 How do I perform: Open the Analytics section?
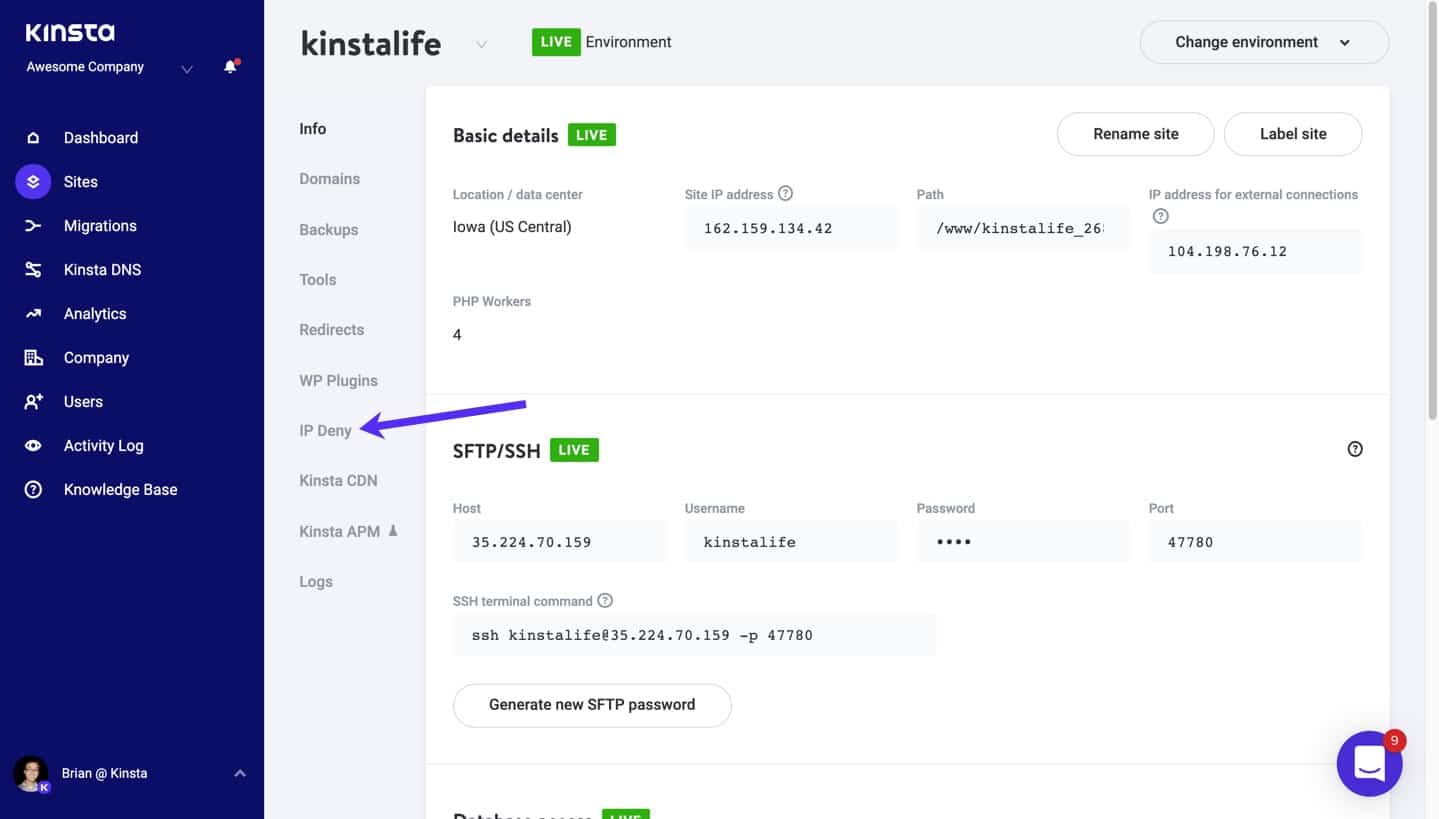click(x=96, y=313)
